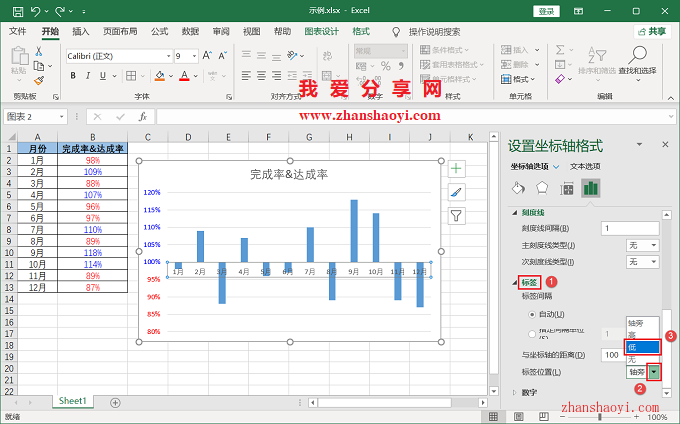Click the zoom slider in status bar

click(600, 417)
